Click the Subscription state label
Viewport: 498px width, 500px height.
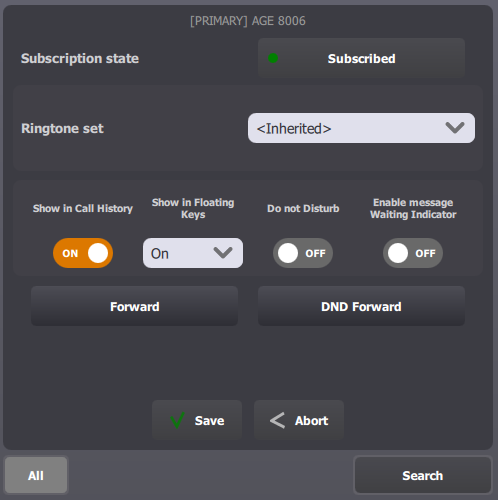(x=80, y=59)
